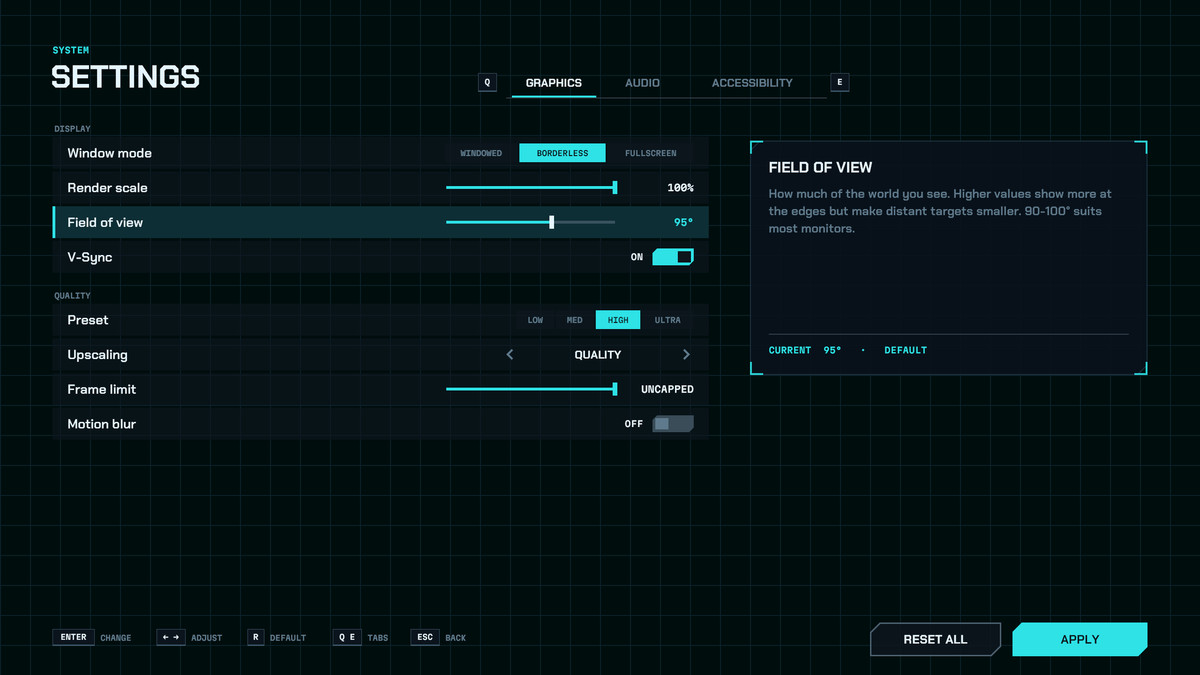Click the Upscaling value QUALITY
The height and width of the screenshot is (675, 1200).
598,355
